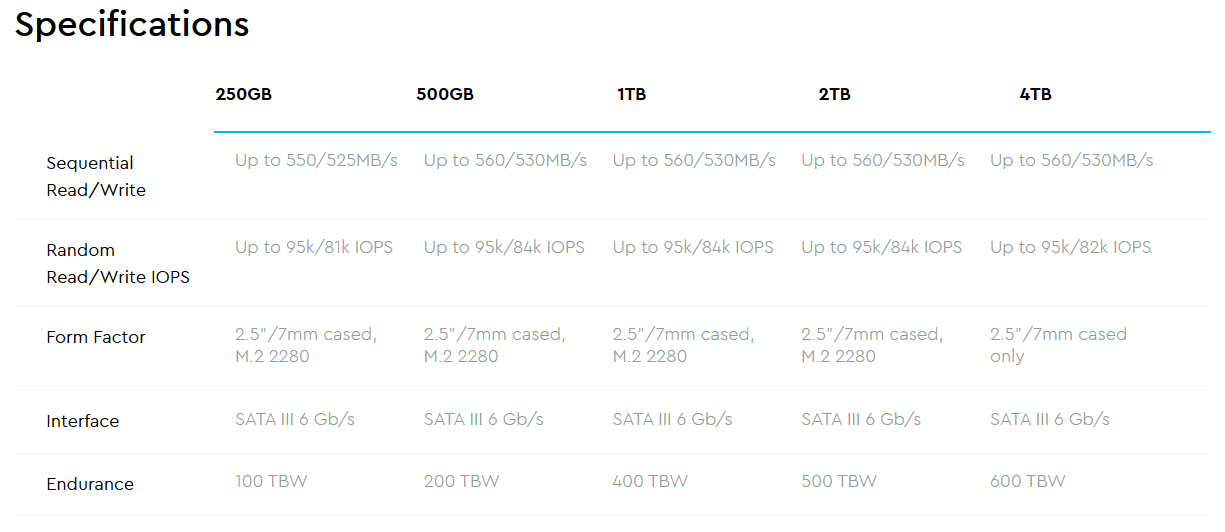1225x532 pixels.
Task: Click the Sequential Read/Write row label
Action: (x=96, y=176)
